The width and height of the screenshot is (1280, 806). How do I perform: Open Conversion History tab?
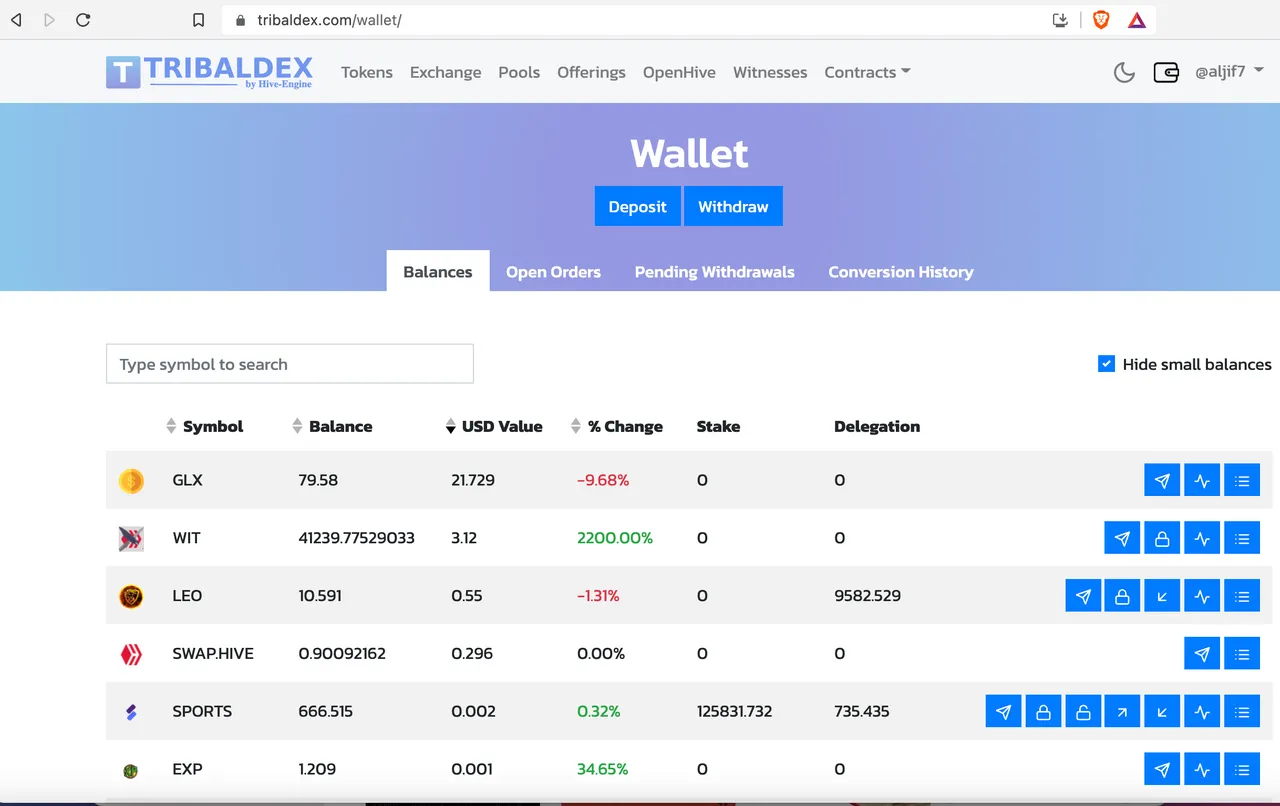pos(901,272)
